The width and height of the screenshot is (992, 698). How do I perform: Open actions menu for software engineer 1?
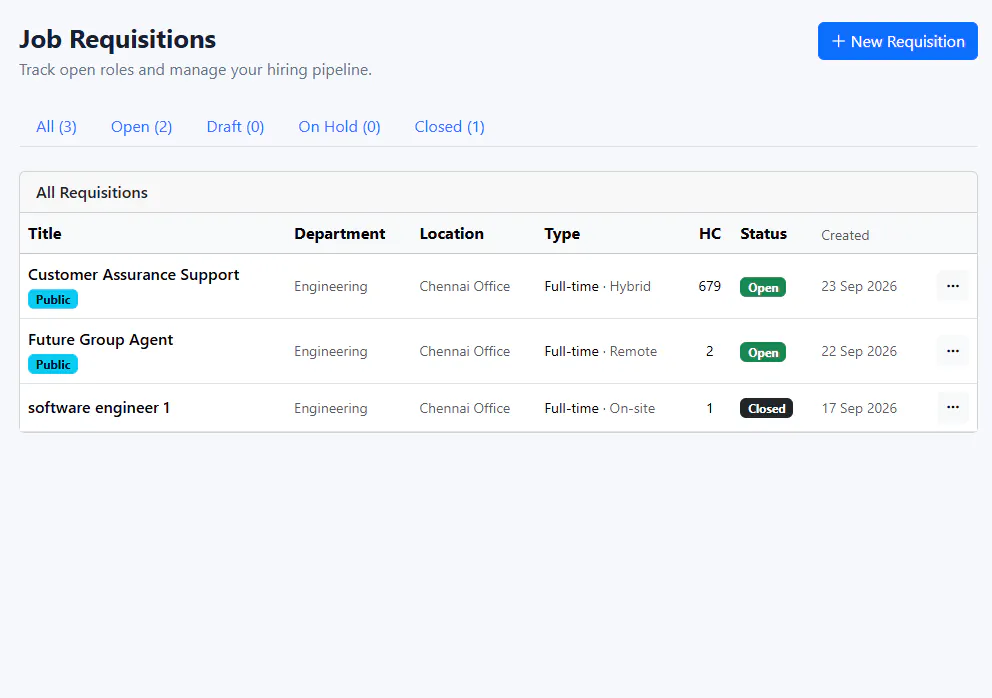(953, 408)
